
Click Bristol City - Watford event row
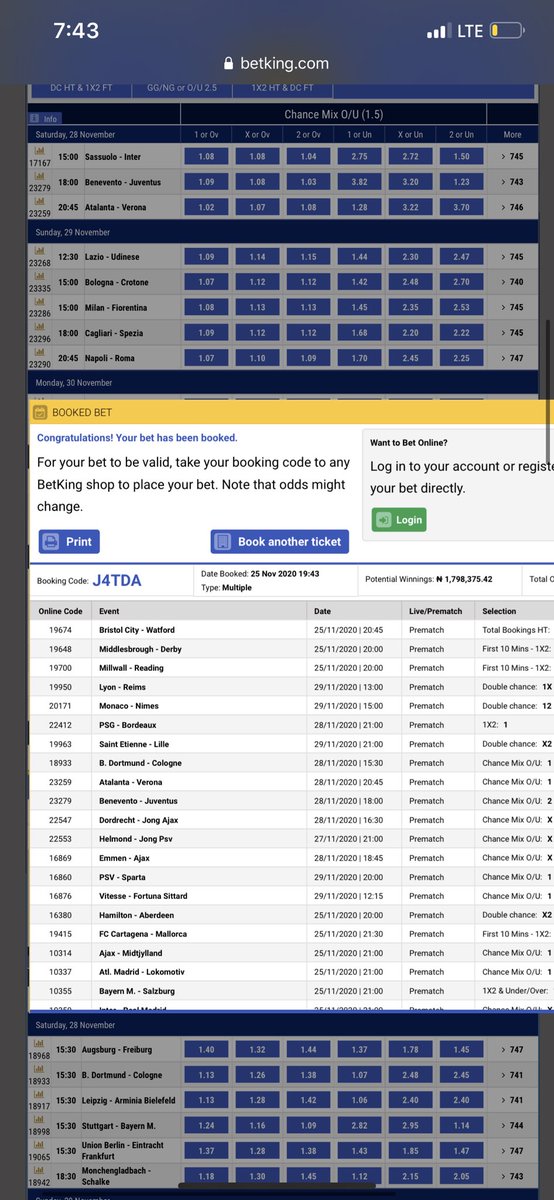[292, 630]
